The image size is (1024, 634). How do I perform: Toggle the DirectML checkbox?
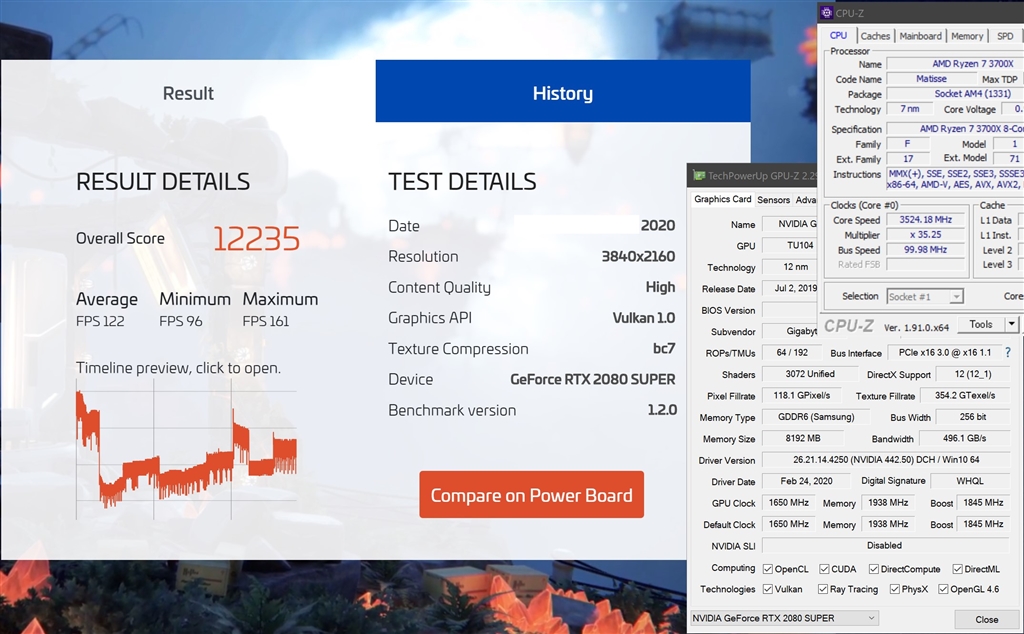pos(957,569)
